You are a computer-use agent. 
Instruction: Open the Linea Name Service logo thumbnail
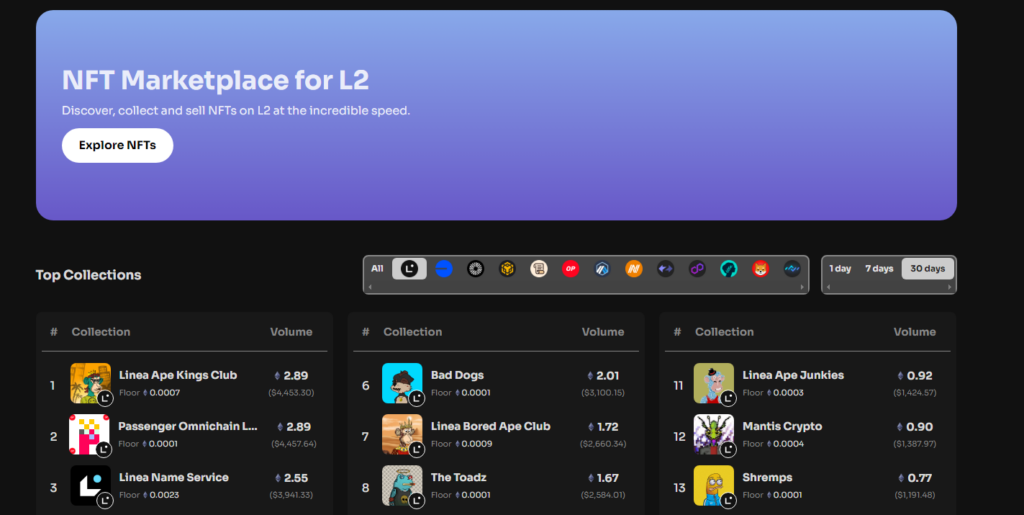coord(90,485)
